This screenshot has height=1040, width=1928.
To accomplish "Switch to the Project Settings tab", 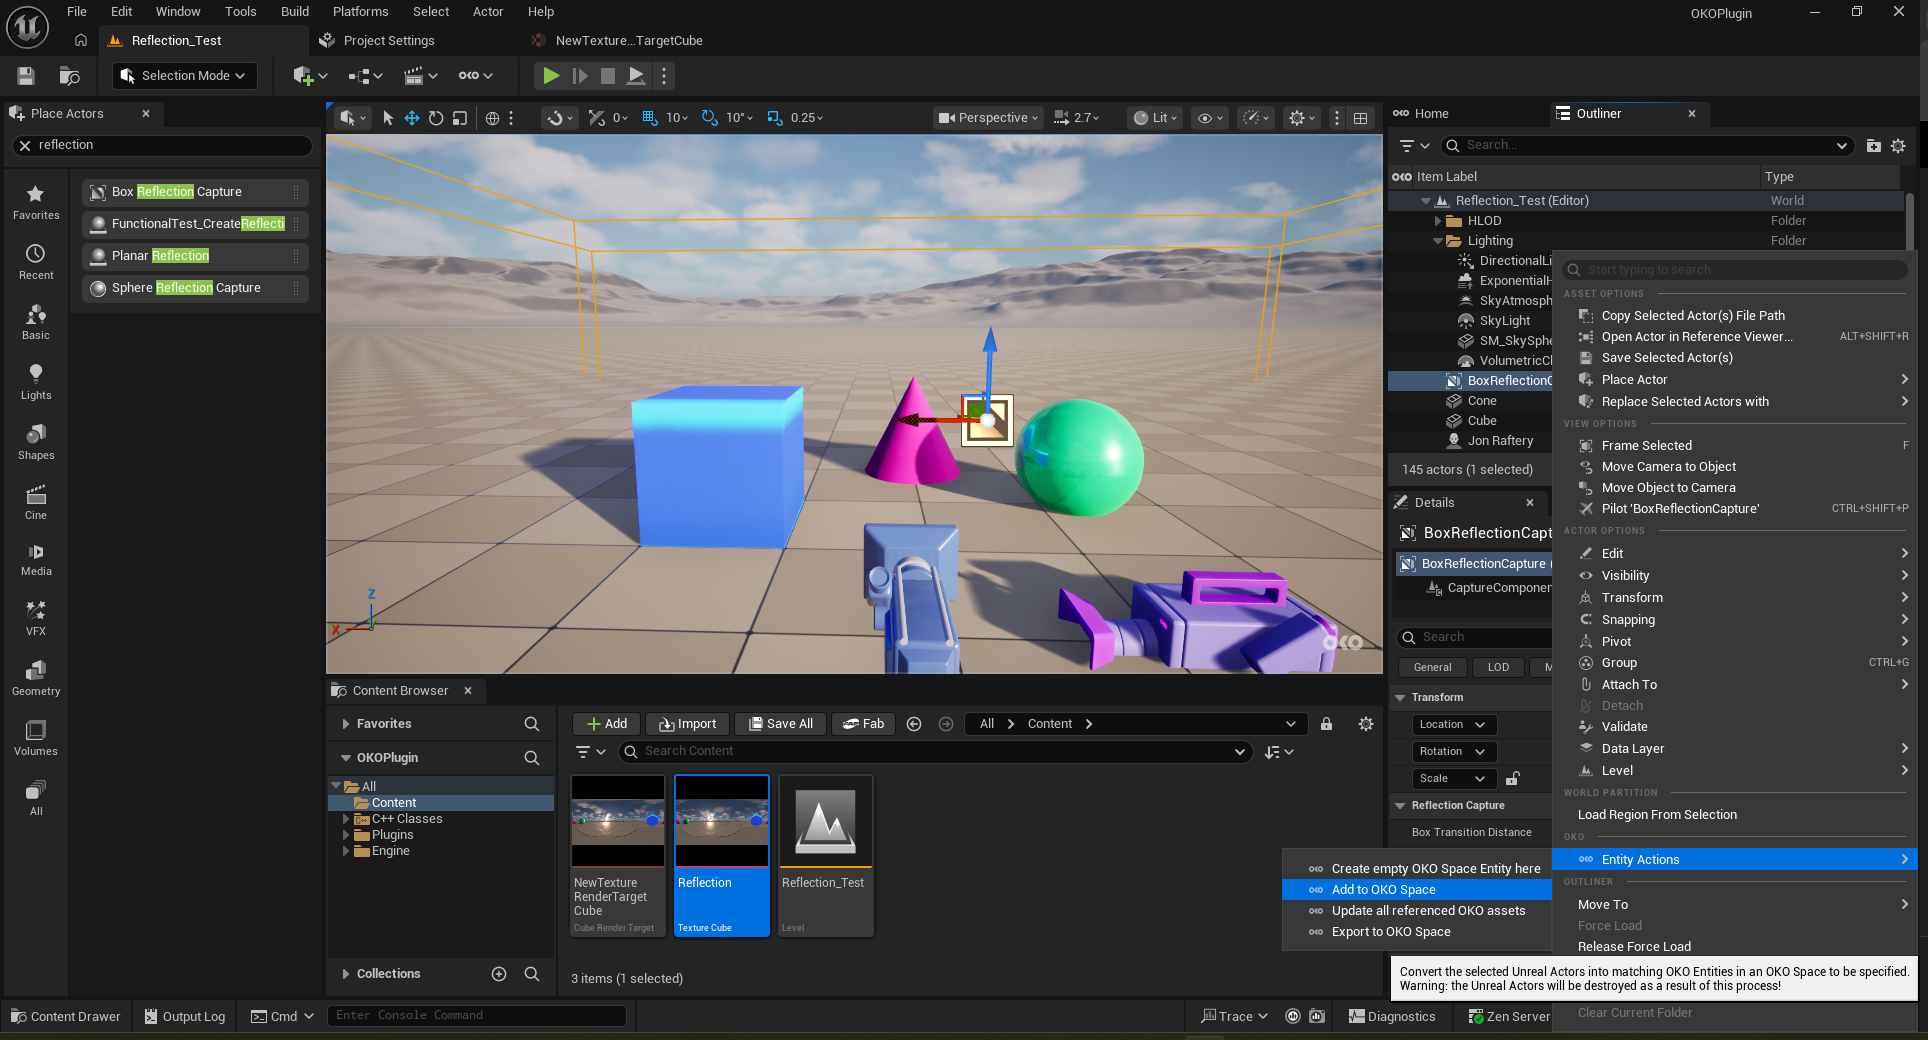I will (388, 41).
